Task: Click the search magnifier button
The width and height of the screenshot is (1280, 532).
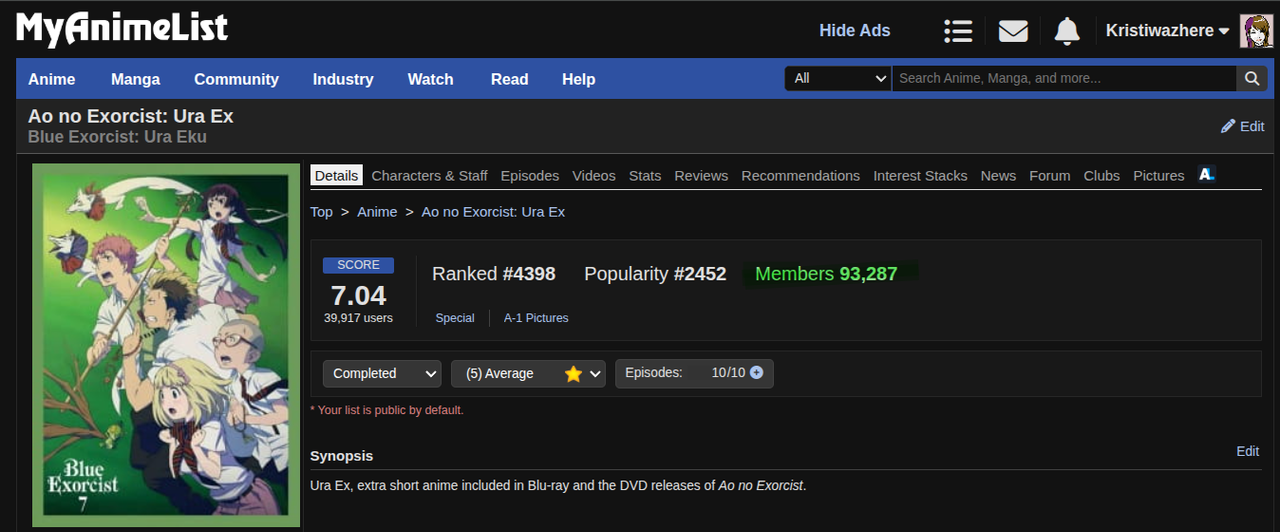Action: pos(1252,78)
